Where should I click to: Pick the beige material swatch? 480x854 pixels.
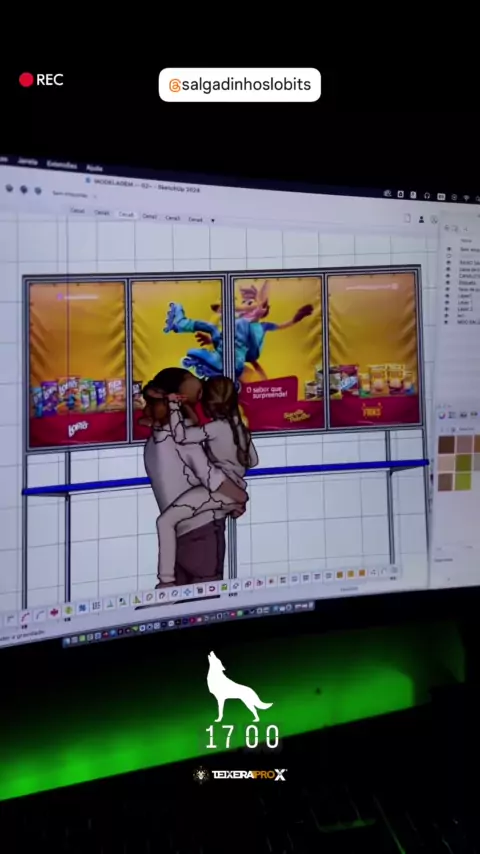coord(446,463)
